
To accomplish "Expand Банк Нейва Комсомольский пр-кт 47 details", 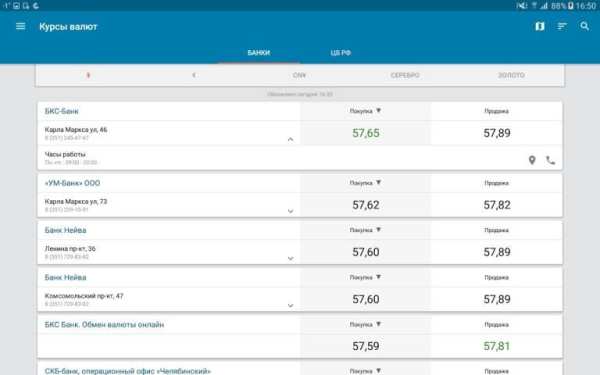I will [x=290, y=305].
